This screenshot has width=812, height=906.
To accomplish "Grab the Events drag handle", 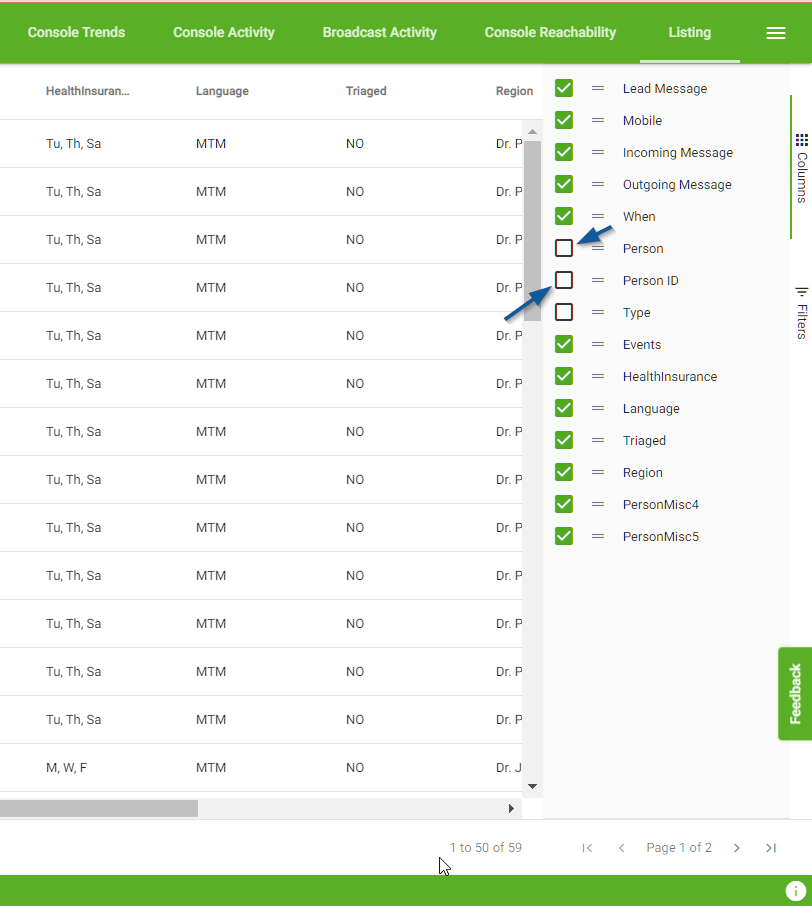I will (x=598, y=344).
